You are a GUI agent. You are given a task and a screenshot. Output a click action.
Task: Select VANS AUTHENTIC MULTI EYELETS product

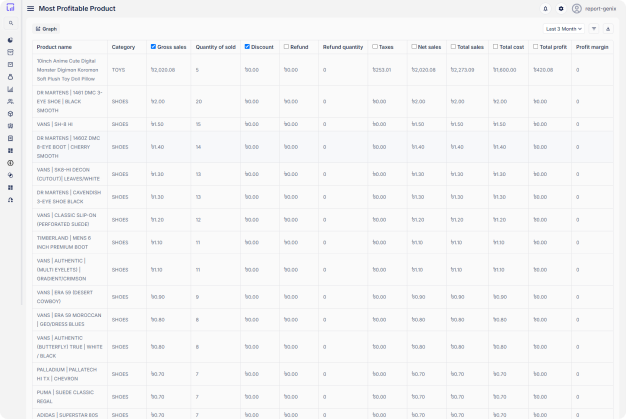point(61,270)
